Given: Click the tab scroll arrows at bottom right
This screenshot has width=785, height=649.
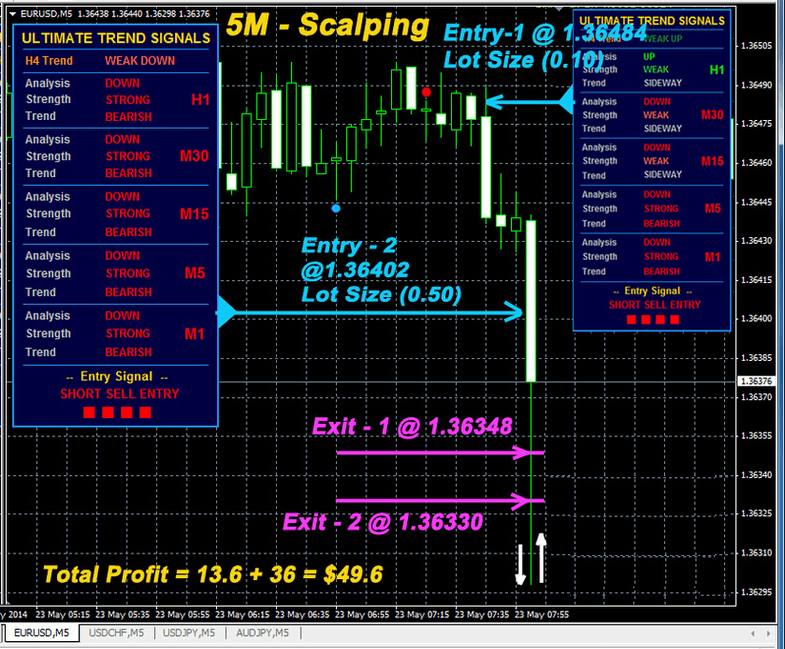Looking at the screenshot, I should point(770,633).
